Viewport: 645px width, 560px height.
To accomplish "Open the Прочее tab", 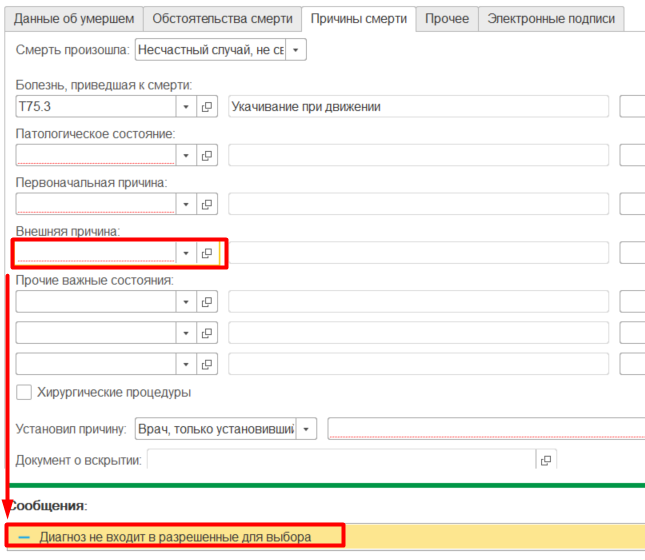I will point(446,19).
